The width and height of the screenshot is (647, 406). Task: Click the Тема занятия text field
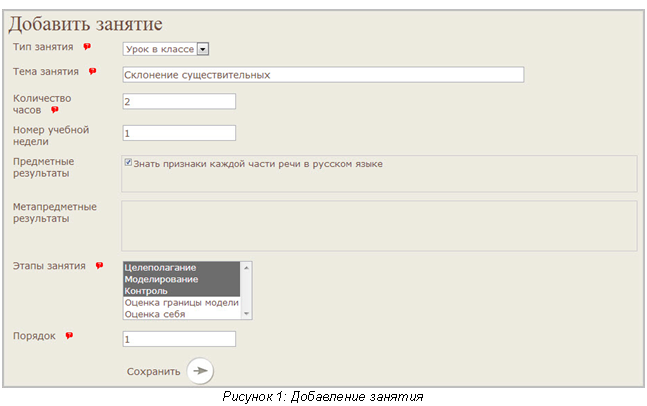[323, 75]
